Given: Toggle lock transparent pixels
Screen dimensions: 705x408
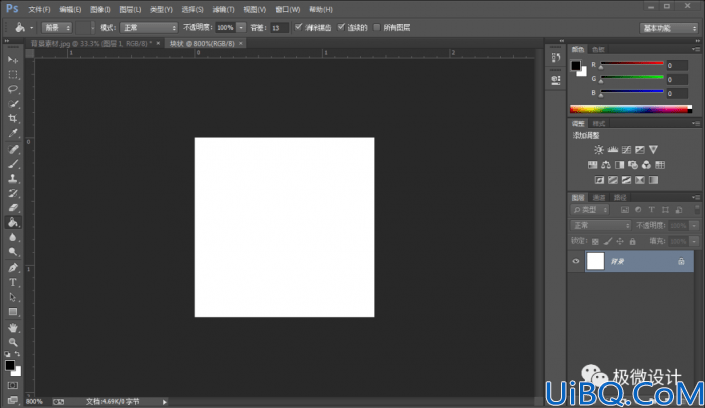Looking at the screenshot, I should (595, 242).
